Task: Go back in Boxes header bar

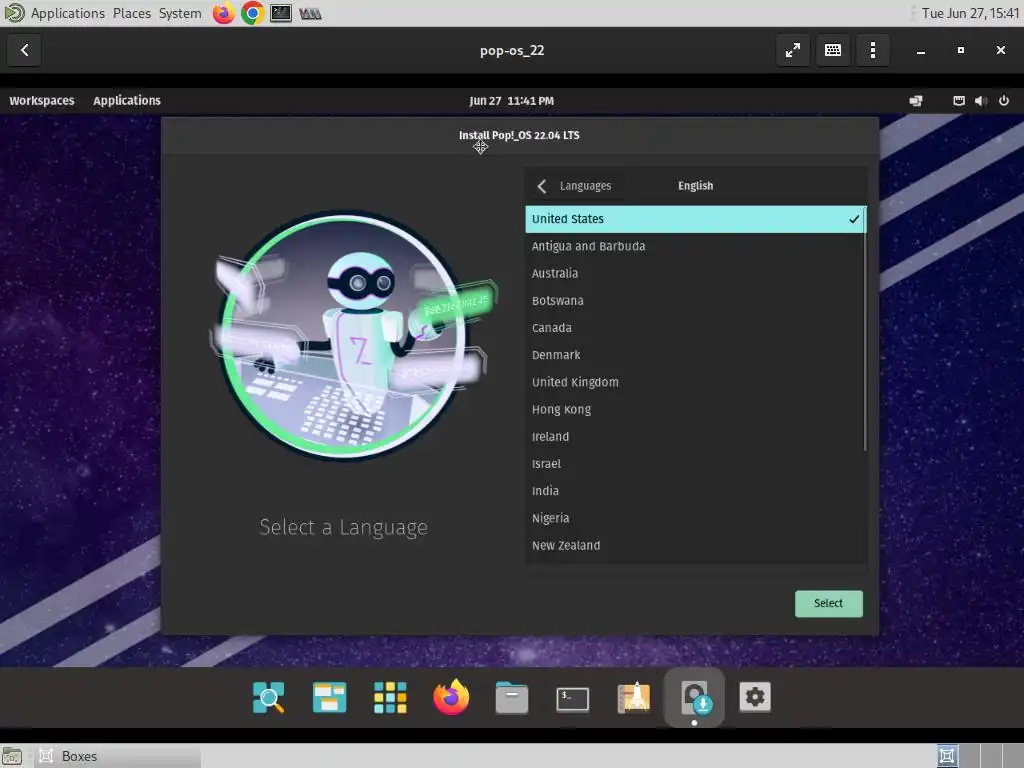Action: click(24, 50)
